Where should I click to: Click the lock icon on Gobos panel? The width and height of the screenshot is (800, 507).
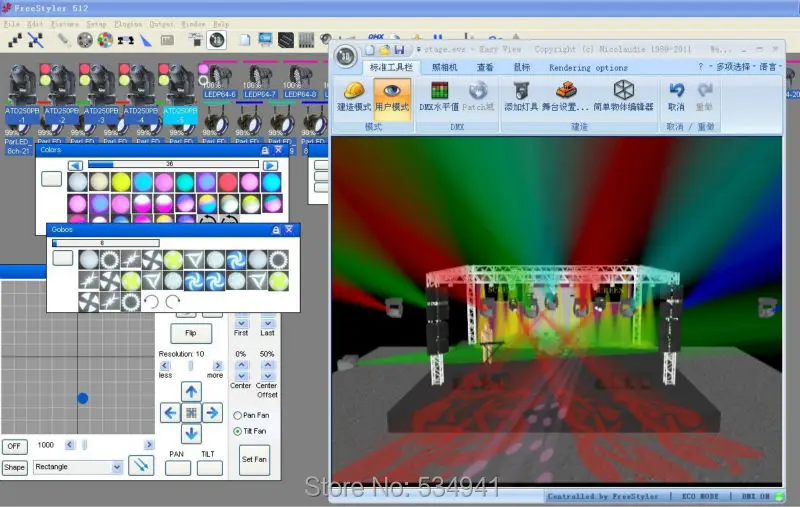276,230
